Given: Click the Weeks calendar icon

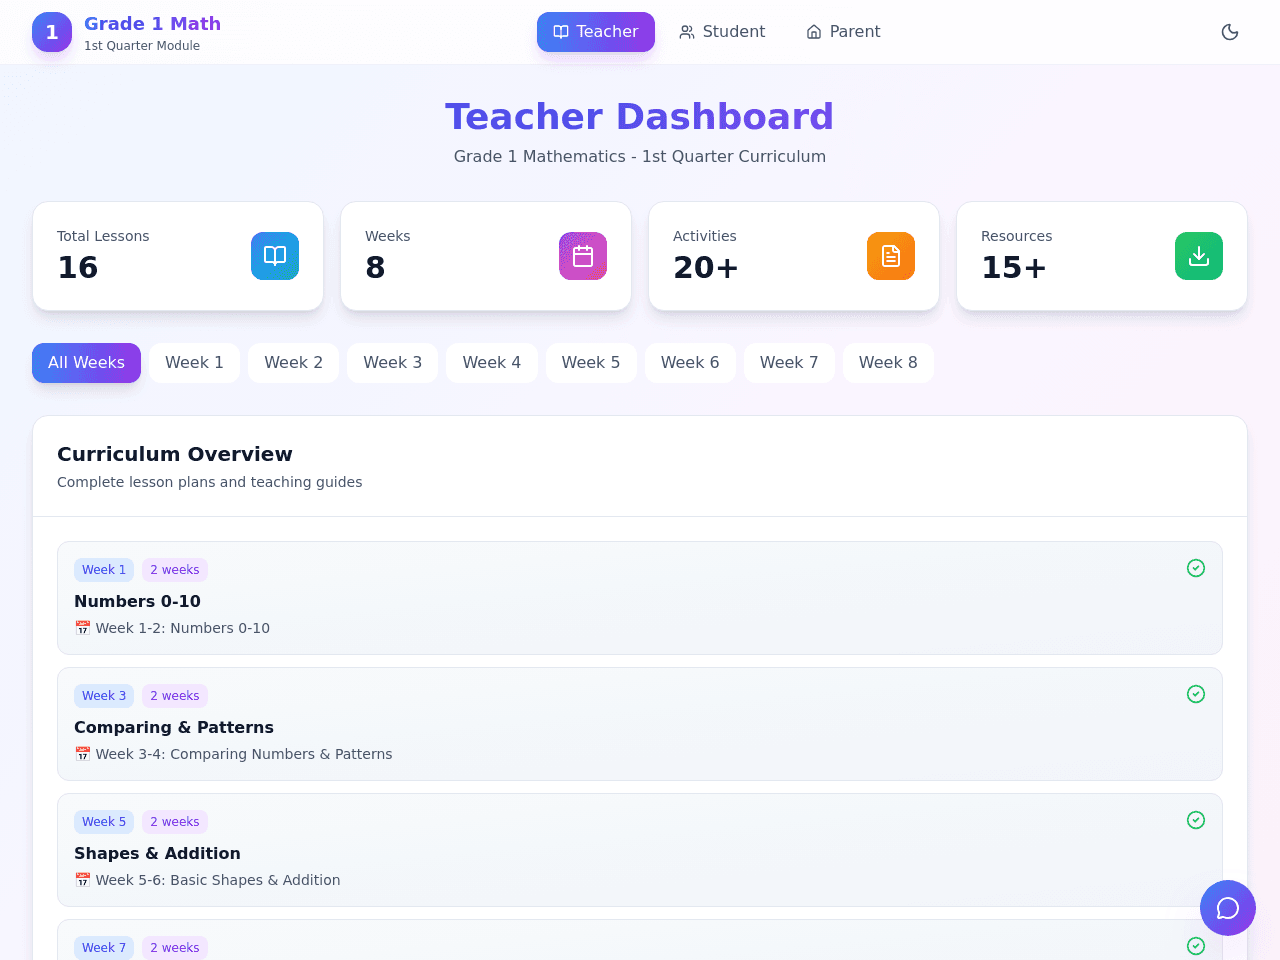Looking at the screenshot, I should 583,256.
